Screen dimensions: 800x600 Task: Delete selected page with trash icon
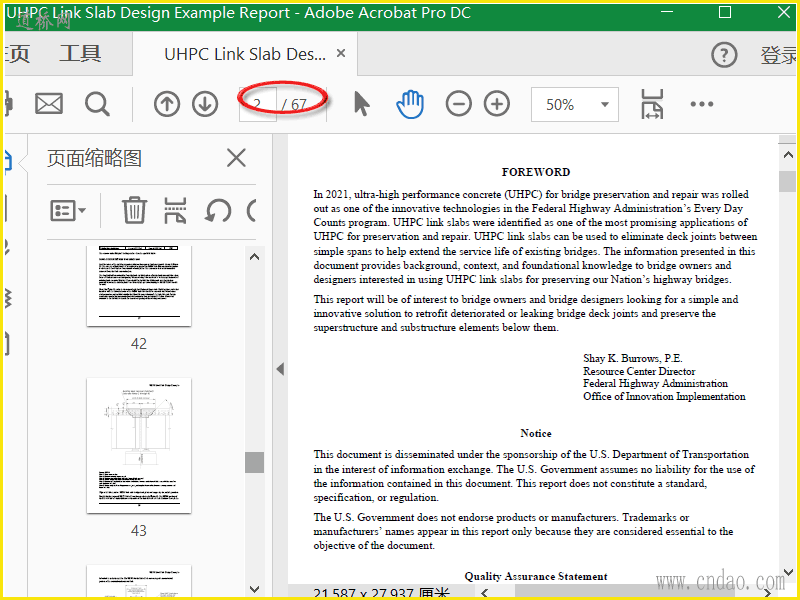click(134, 210)
